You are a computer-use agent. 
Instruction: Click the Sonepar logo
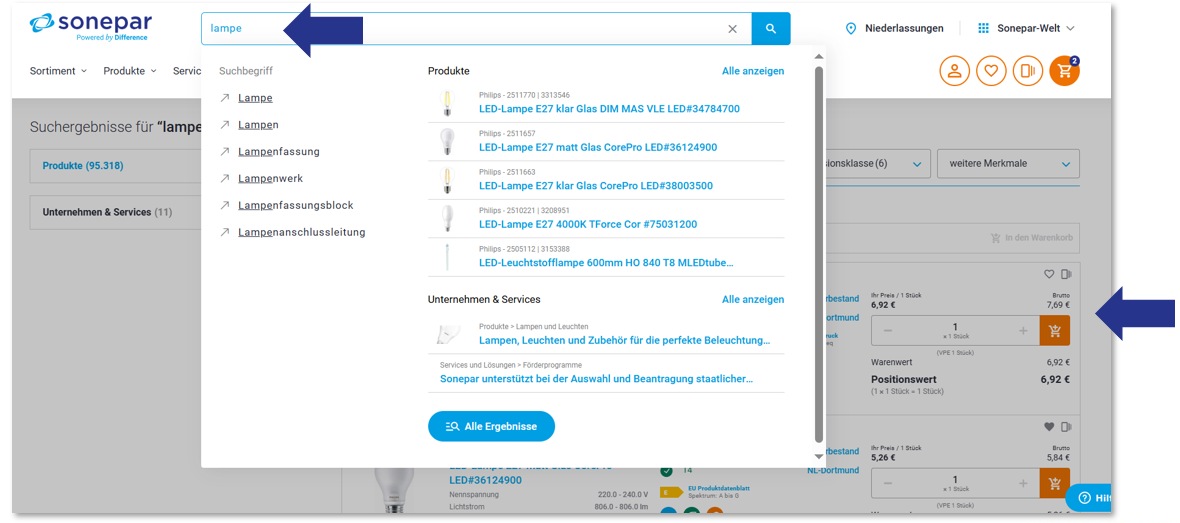pos(89,26)
